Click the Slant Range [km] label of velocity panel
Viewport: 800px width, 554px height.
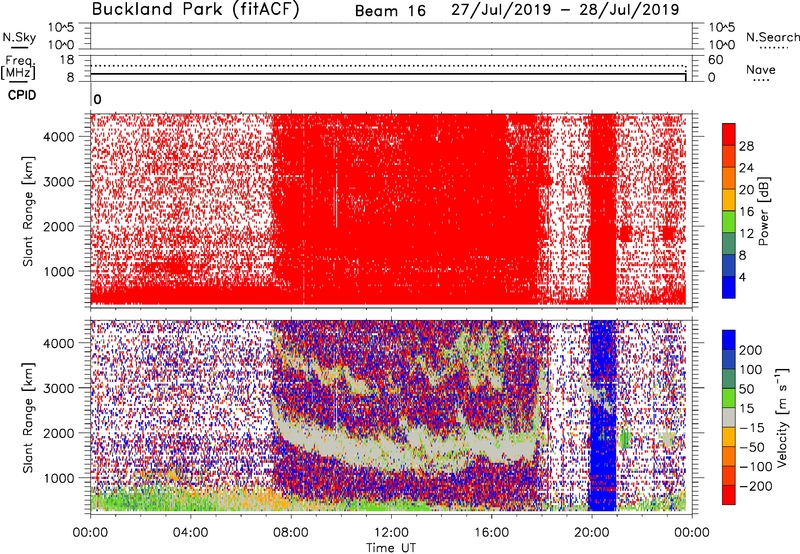pyautogui.click(x=28, y=418)
